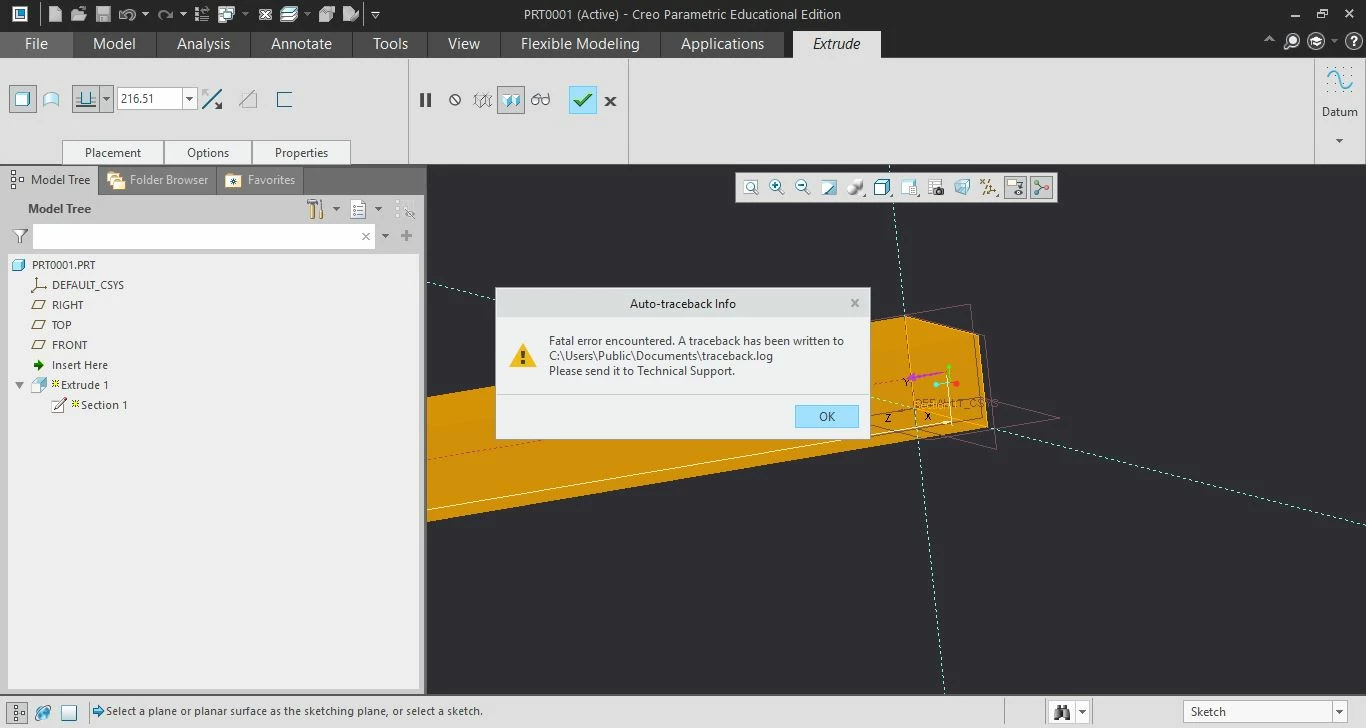Close the Auto-traceback Info dialog

coord(855,303)
